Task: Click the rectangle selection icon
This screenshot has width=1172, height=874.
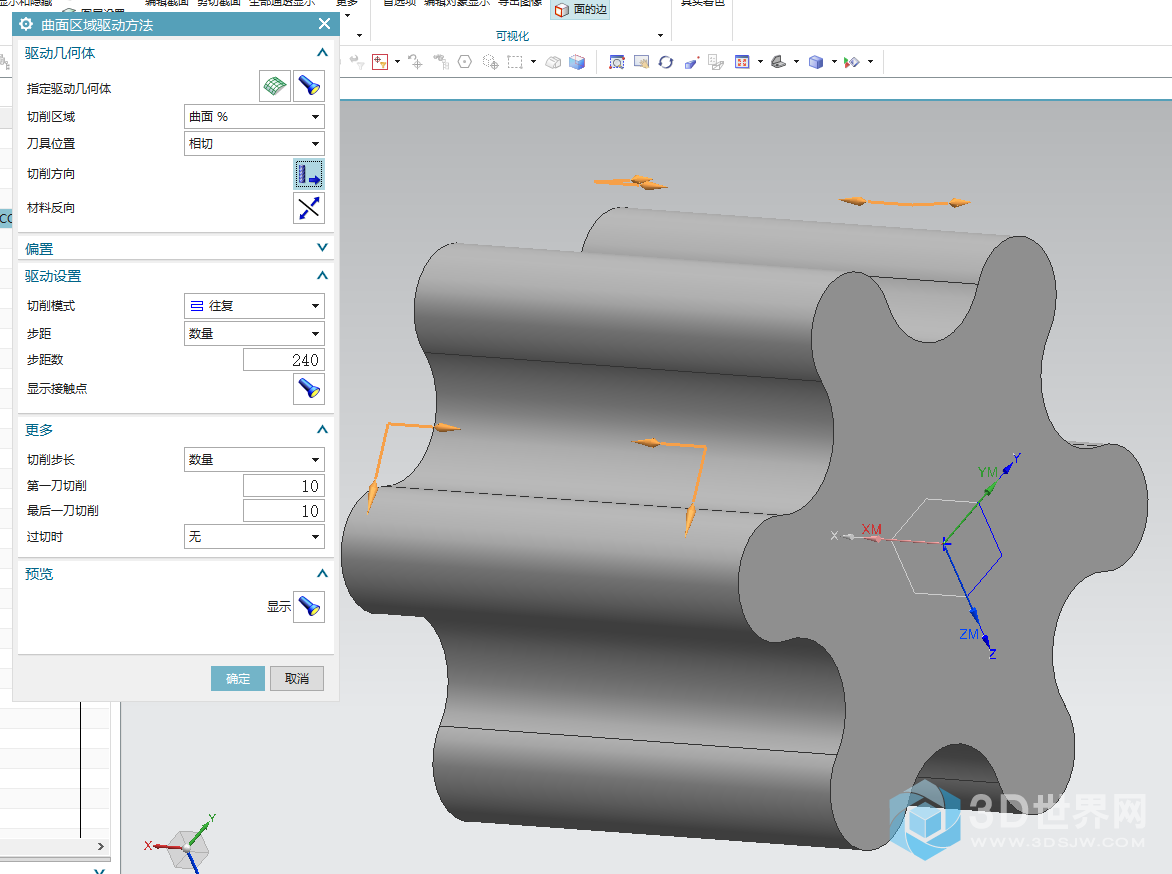Action: tap(515, 62)
